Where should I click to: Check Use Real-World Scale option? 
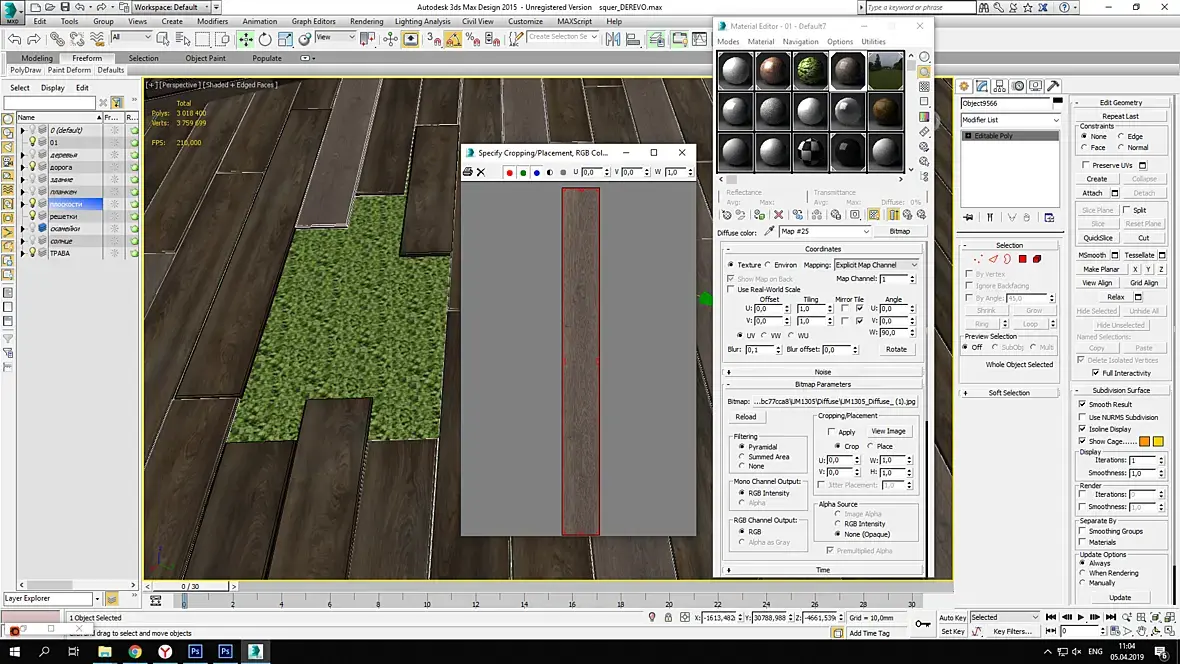click(731, 289)
